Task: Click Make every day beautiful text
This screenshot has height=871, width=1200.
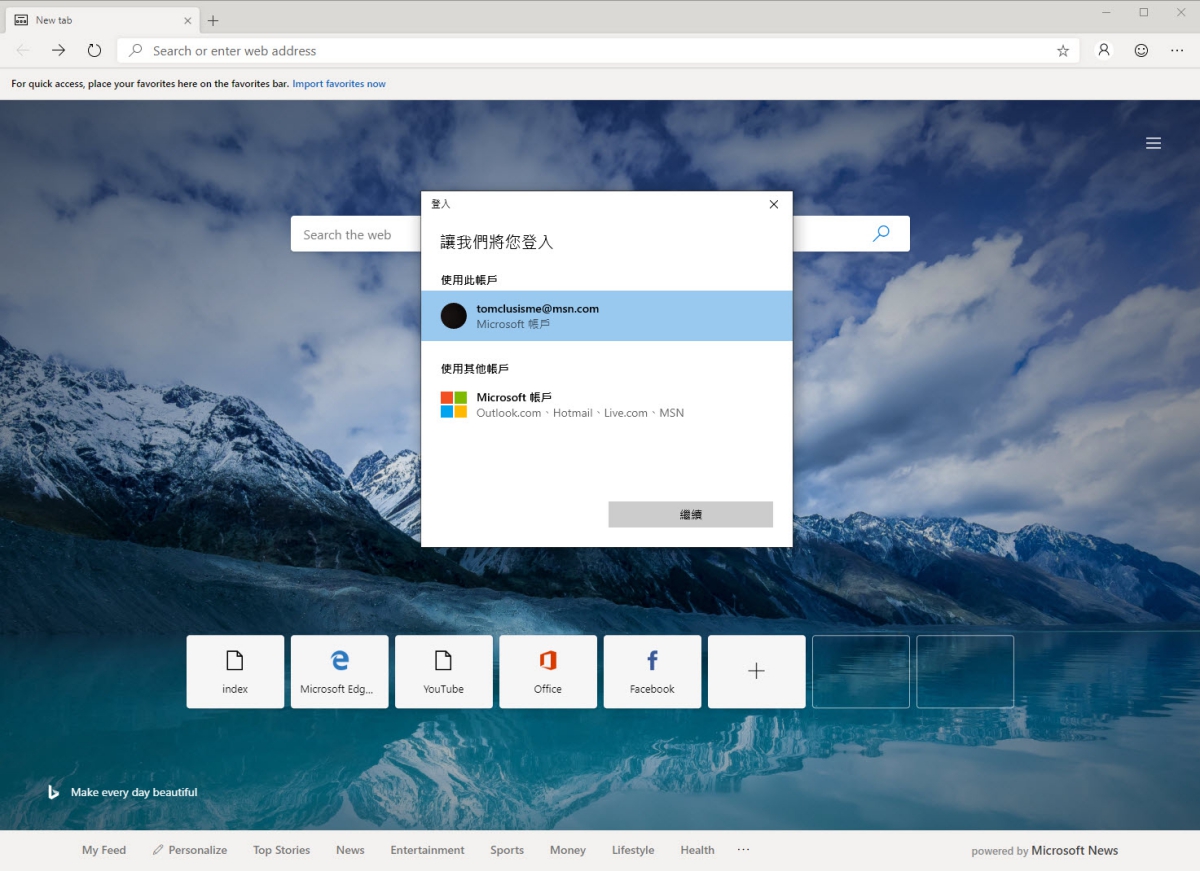Action: [134, 792]
